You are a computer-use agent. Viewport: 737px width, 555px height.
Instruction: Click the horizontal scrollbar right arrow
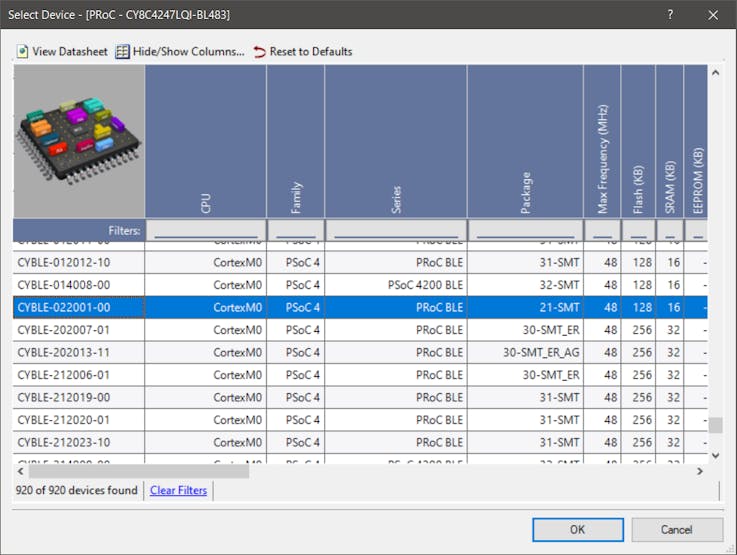point(701,470)
